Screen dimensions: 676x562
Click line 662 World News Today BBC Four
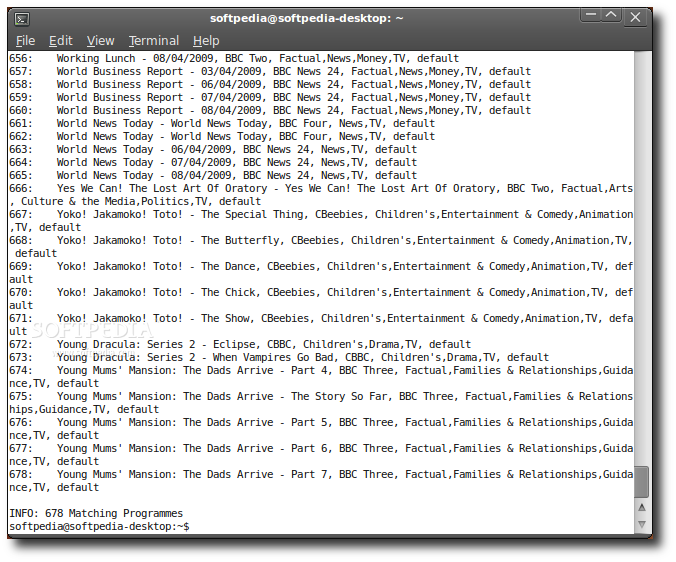[222, 136]
